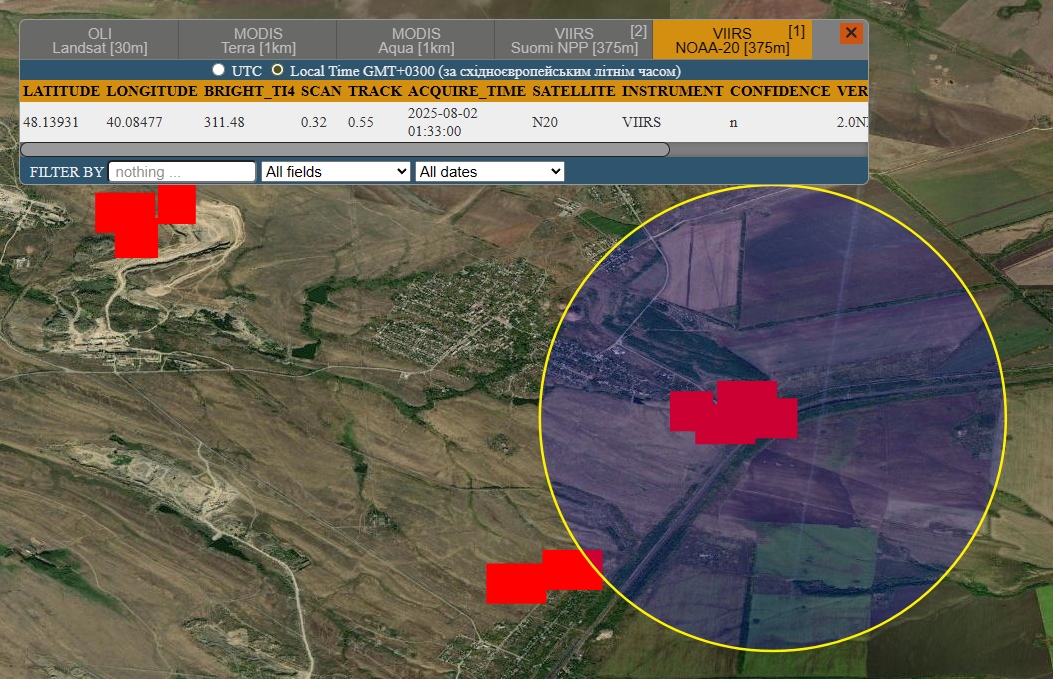The height and width of the screenshot is (679, 1053).
Task: Expand the All dates dropdown
Action: (x=489, y=171)
